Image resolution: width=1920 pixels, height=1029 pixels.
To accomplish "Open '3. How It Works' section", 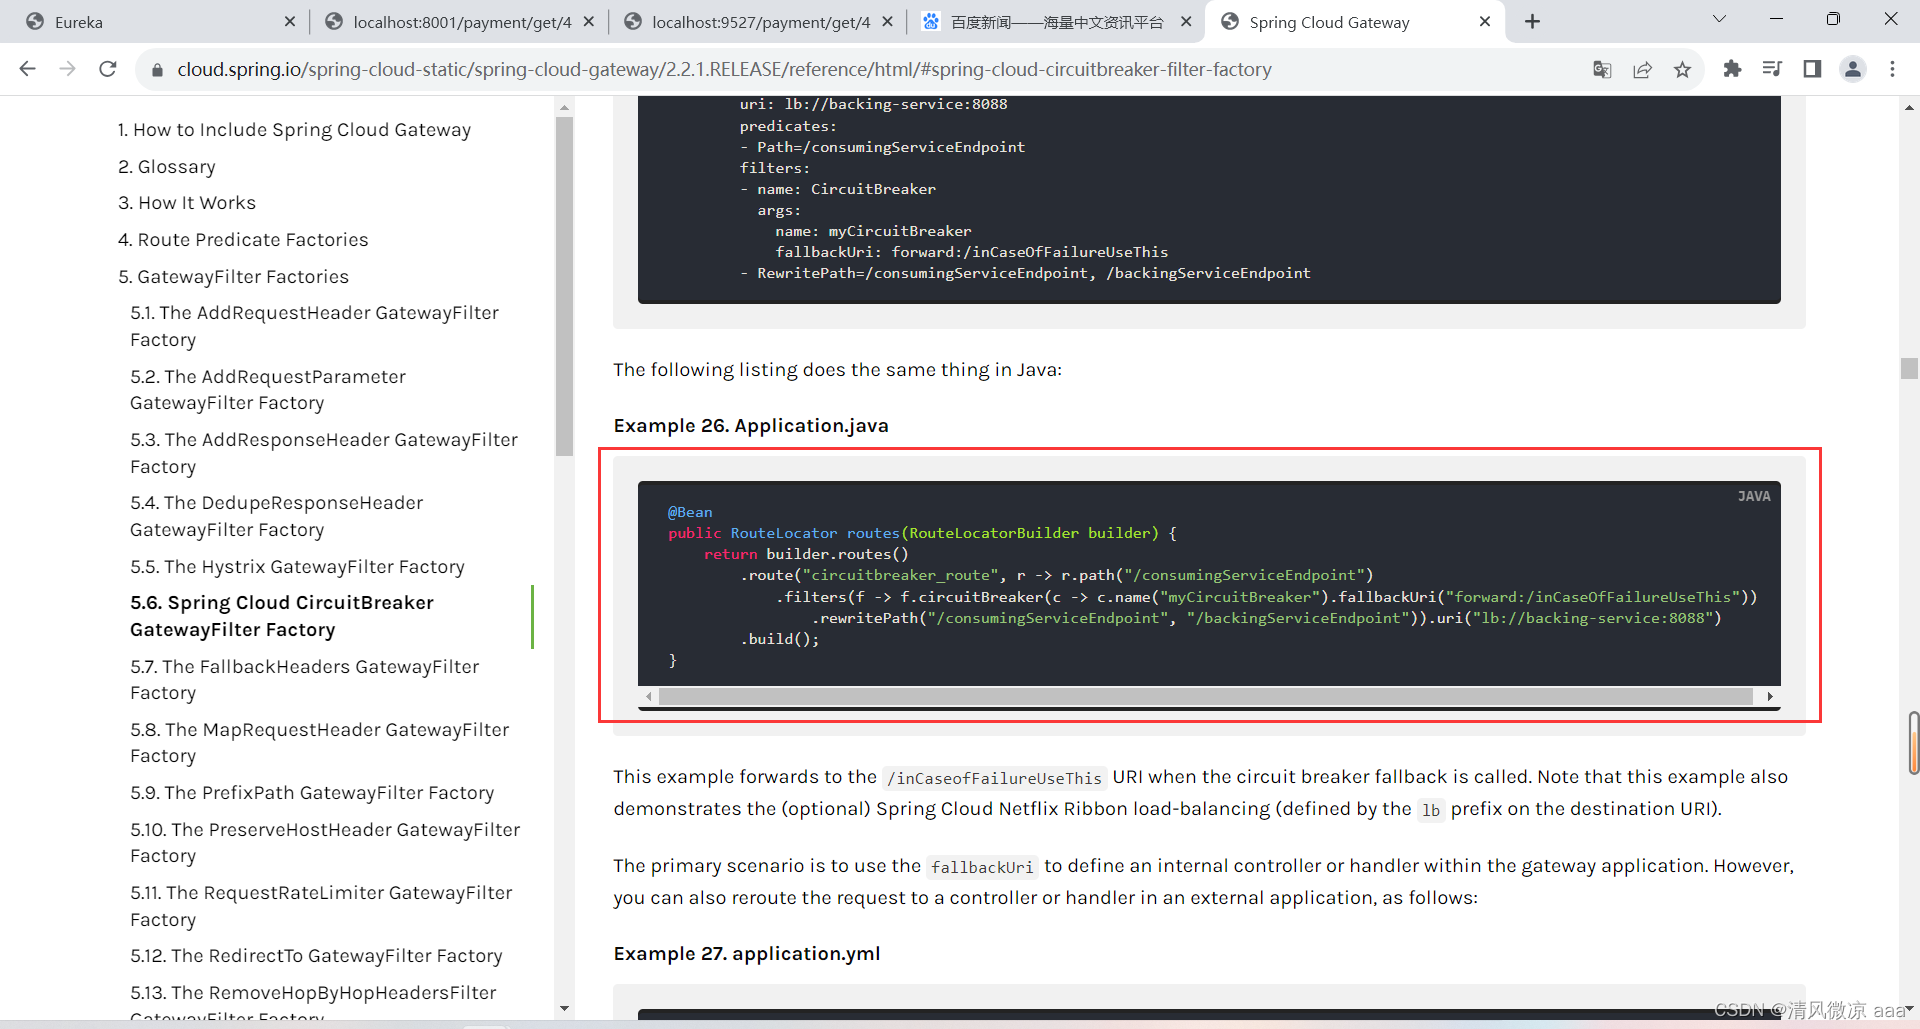I will tap(187, 203).
